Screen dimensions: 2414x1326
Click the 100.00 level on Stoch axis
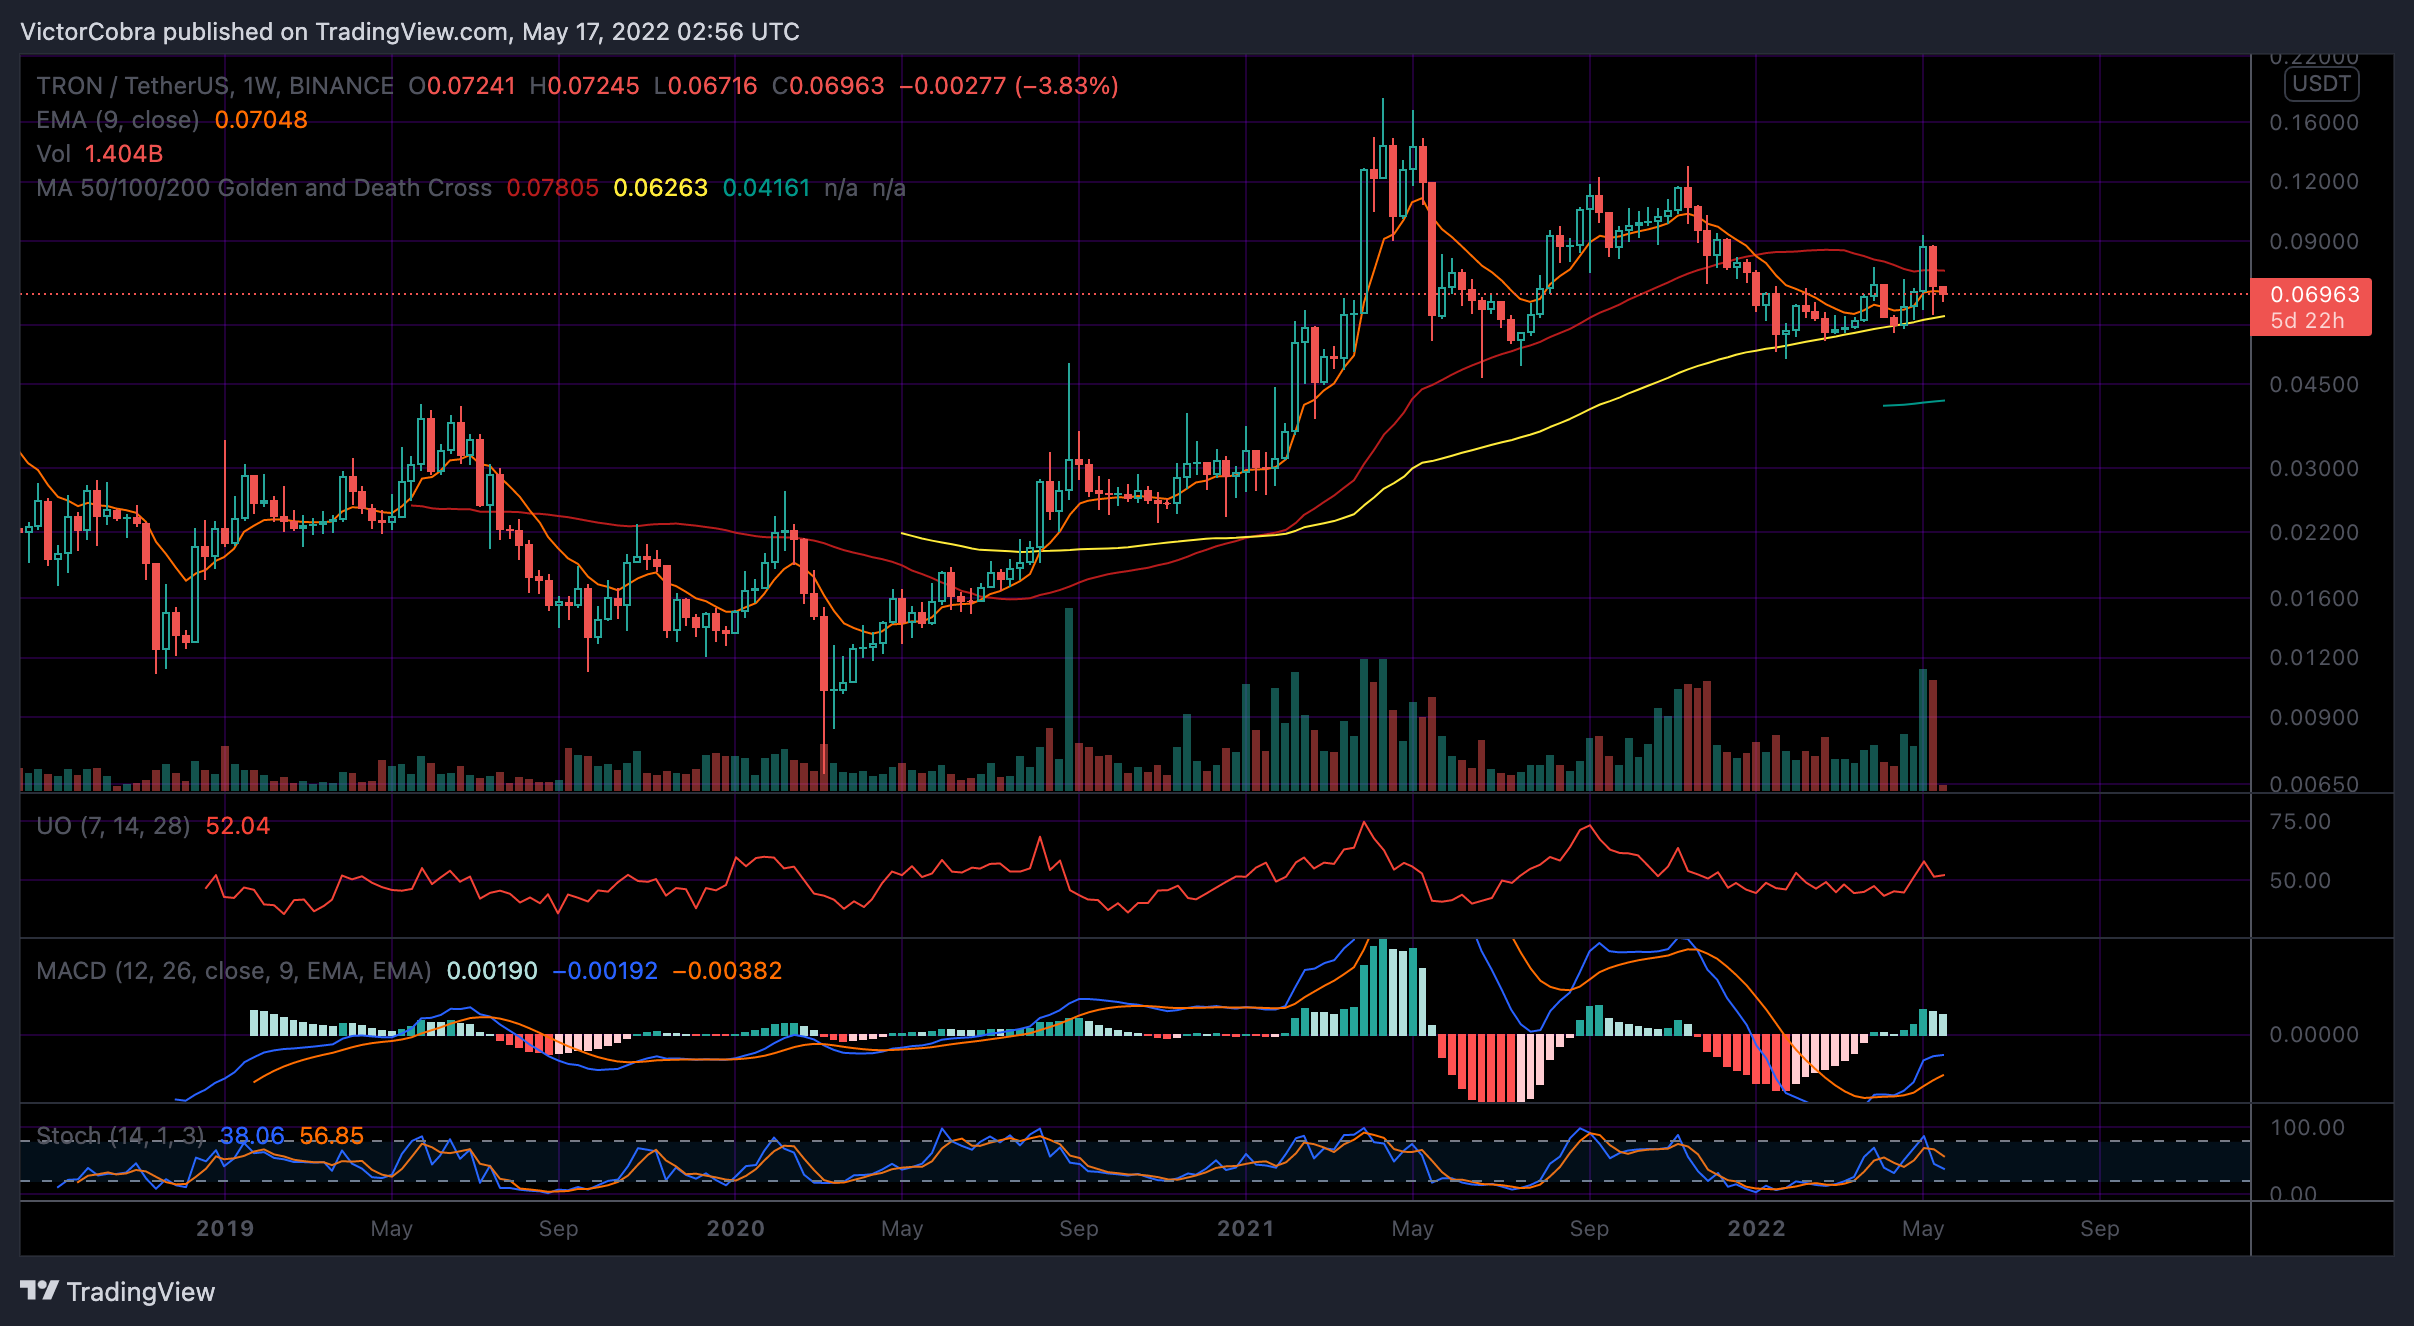[2307, 1128]
